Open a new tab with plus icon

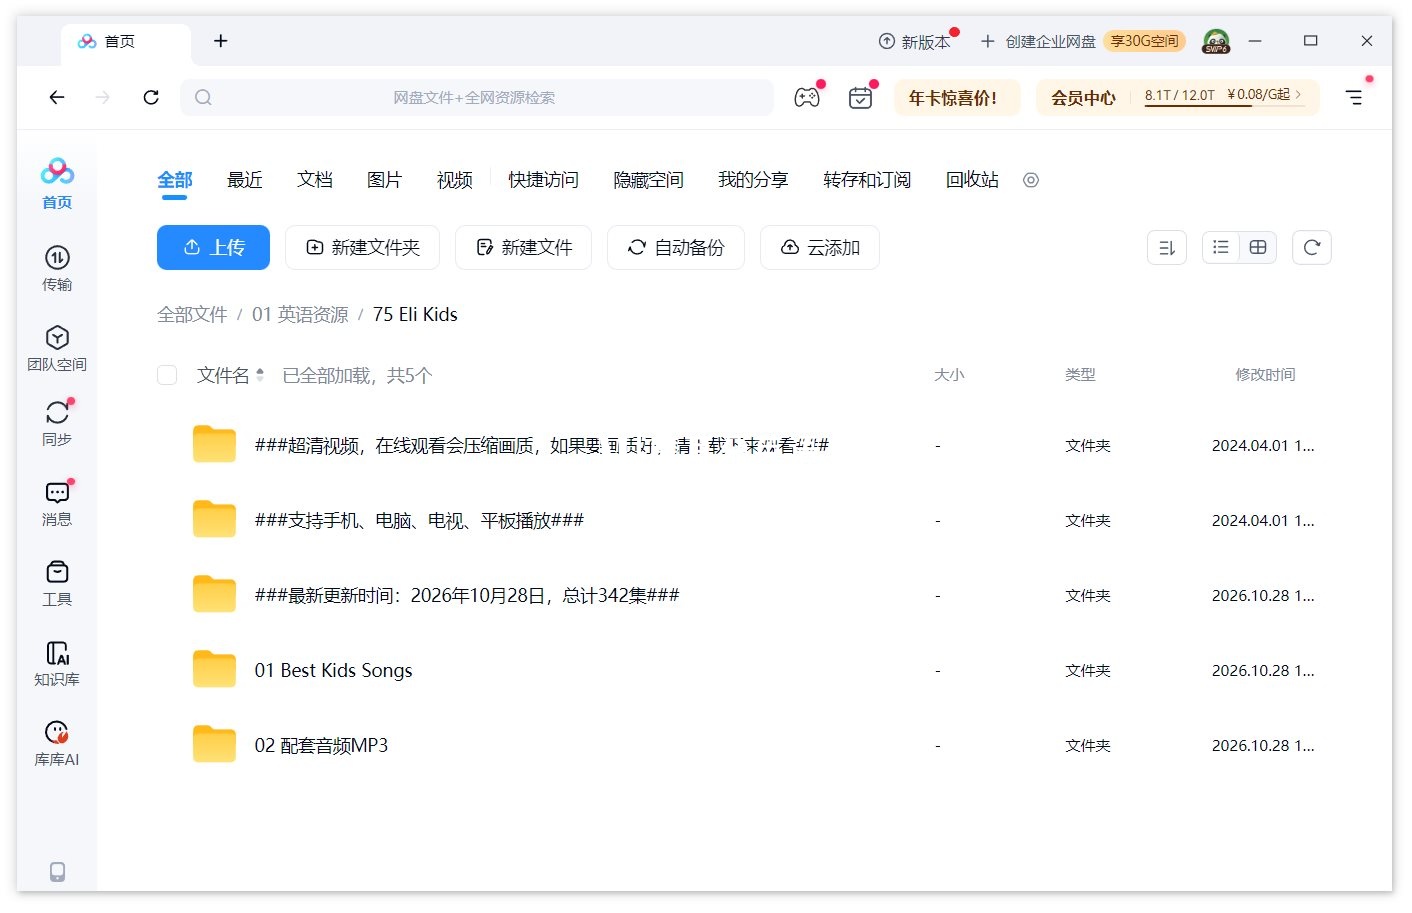click(x=221, y=41)
